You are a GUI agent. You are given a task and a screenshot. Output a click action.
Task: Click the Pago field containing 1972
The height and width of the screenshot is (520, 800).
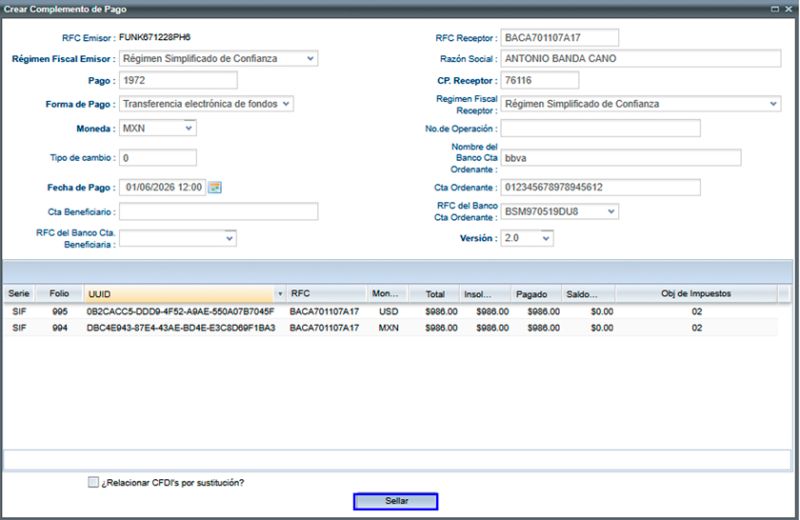178,80
